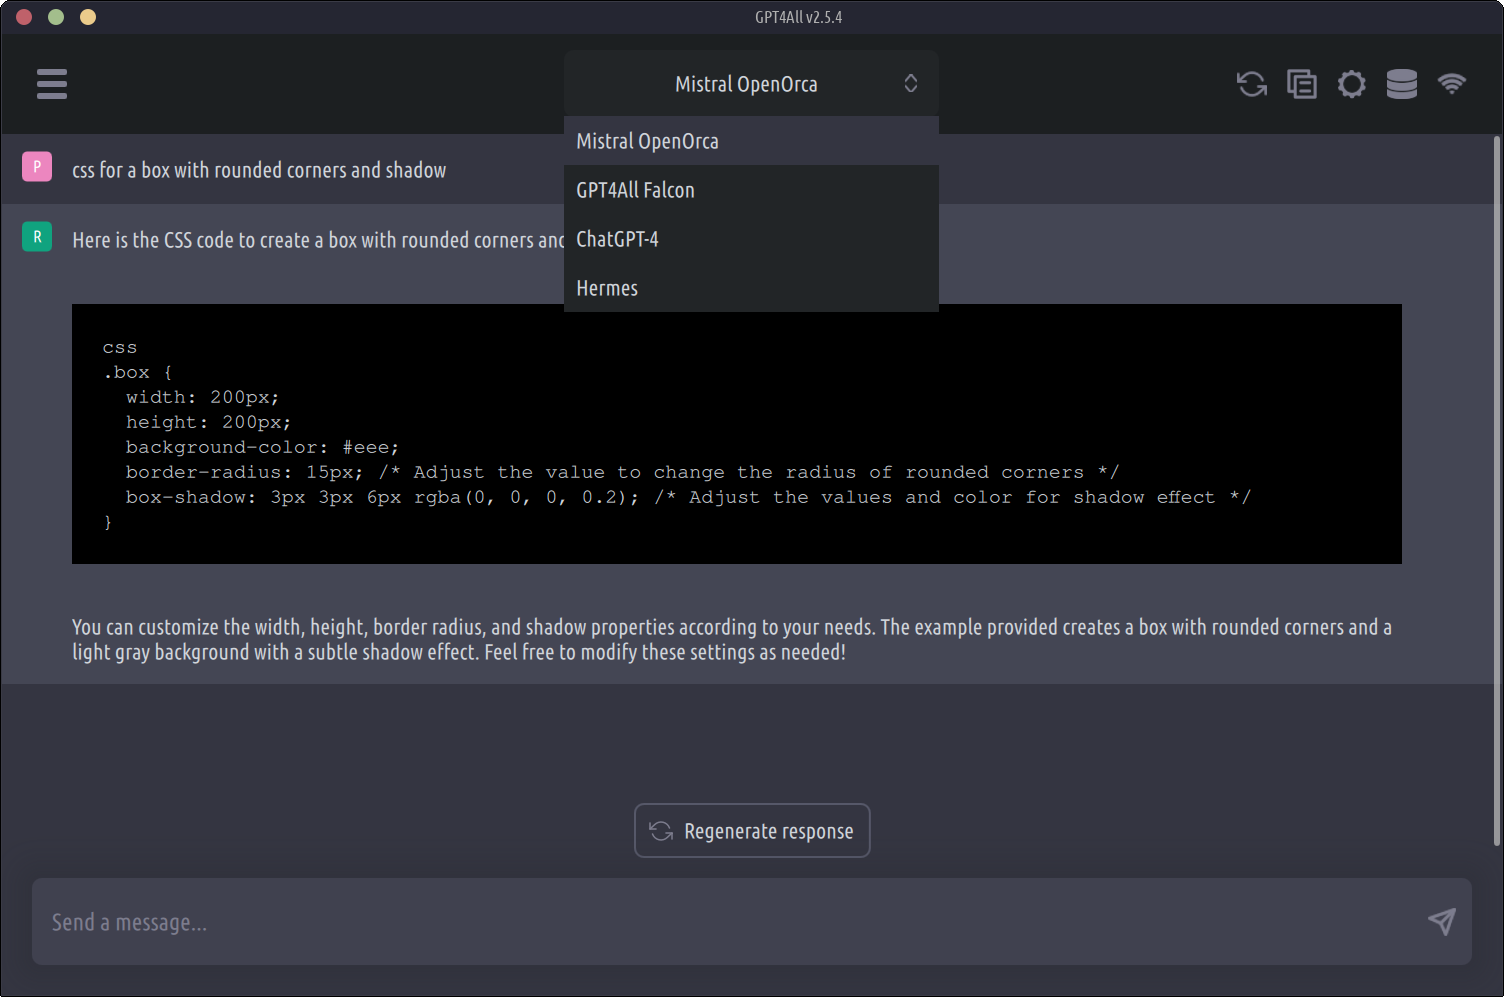1504x997 pixels.
Task: Click the reload model icon
Action: click(x=1252, y=84)
